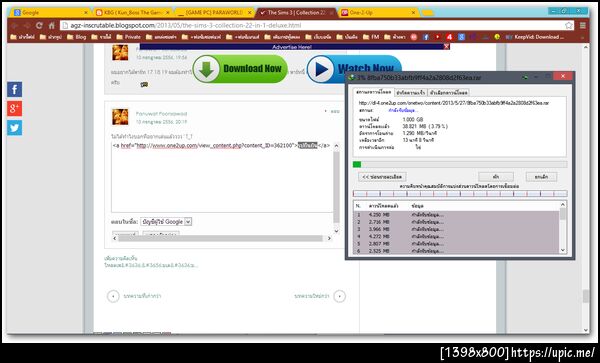Close the One-2-Up tab

coord(413,13)
